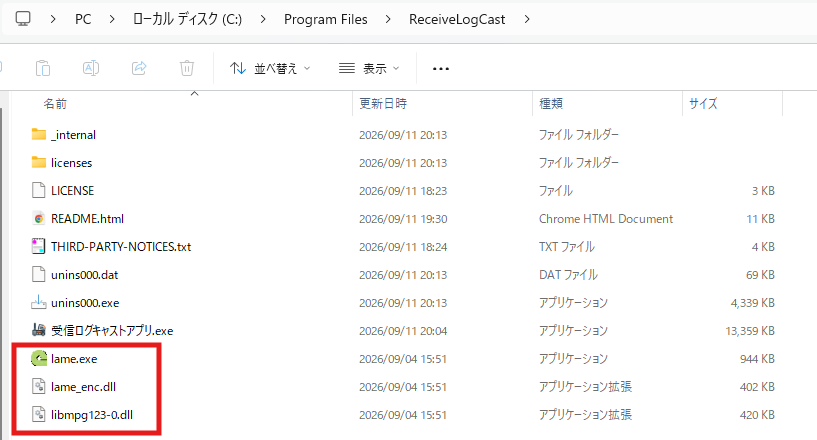The width and height of the screenshot is (817, 440).
Task: Expand chevron after PC breadcrumb
Action: [112, 19]
